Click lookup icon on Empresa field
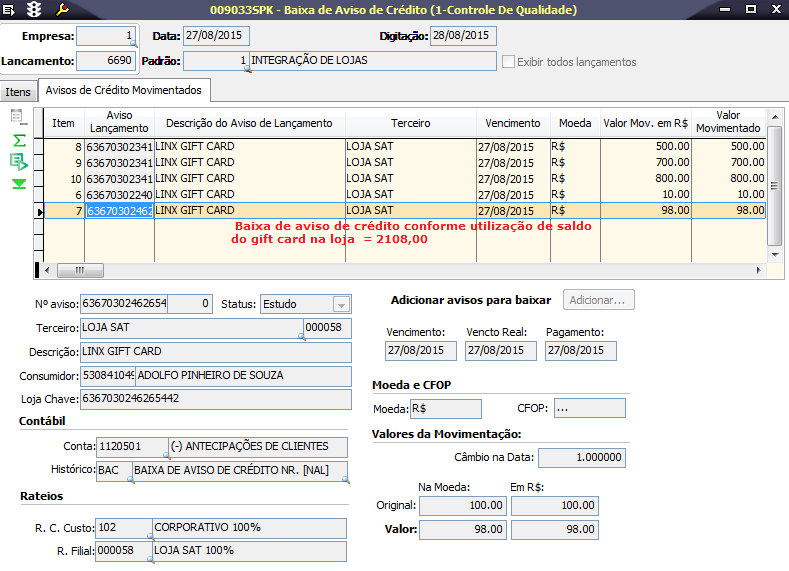The width and height of the screenshot is (789, 571). 134,45
